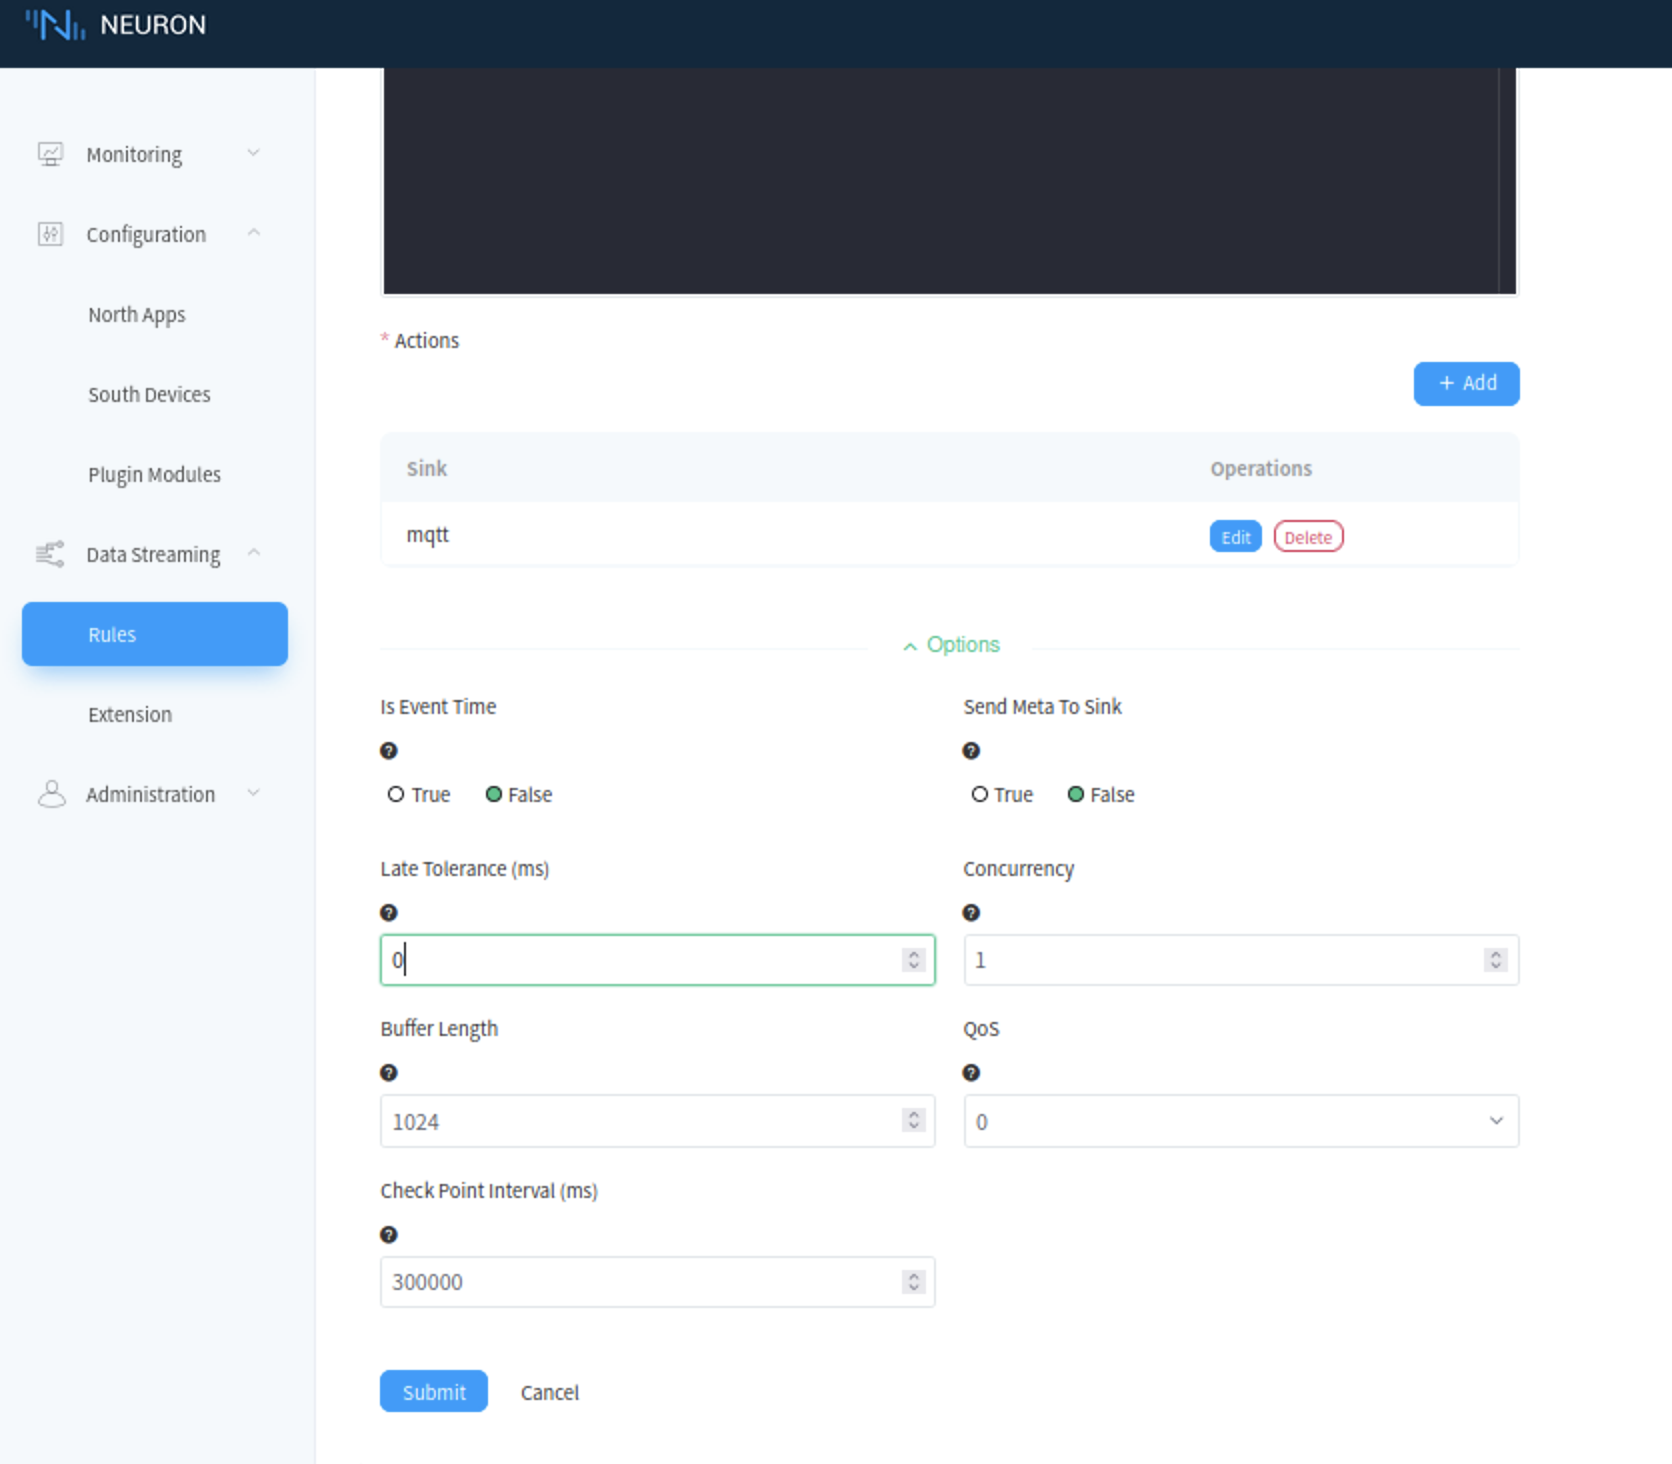Go to South Devices
Image resolution: width=1672 pixels, height=1464 pixels.
[149, 395]
